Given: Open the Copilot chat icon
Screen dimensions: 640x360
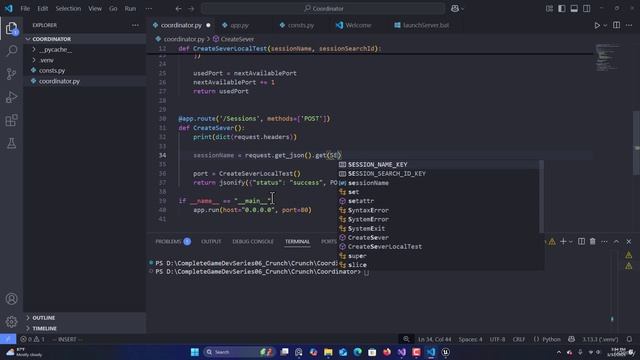Looking at the screenshot, I should point(455,9).
